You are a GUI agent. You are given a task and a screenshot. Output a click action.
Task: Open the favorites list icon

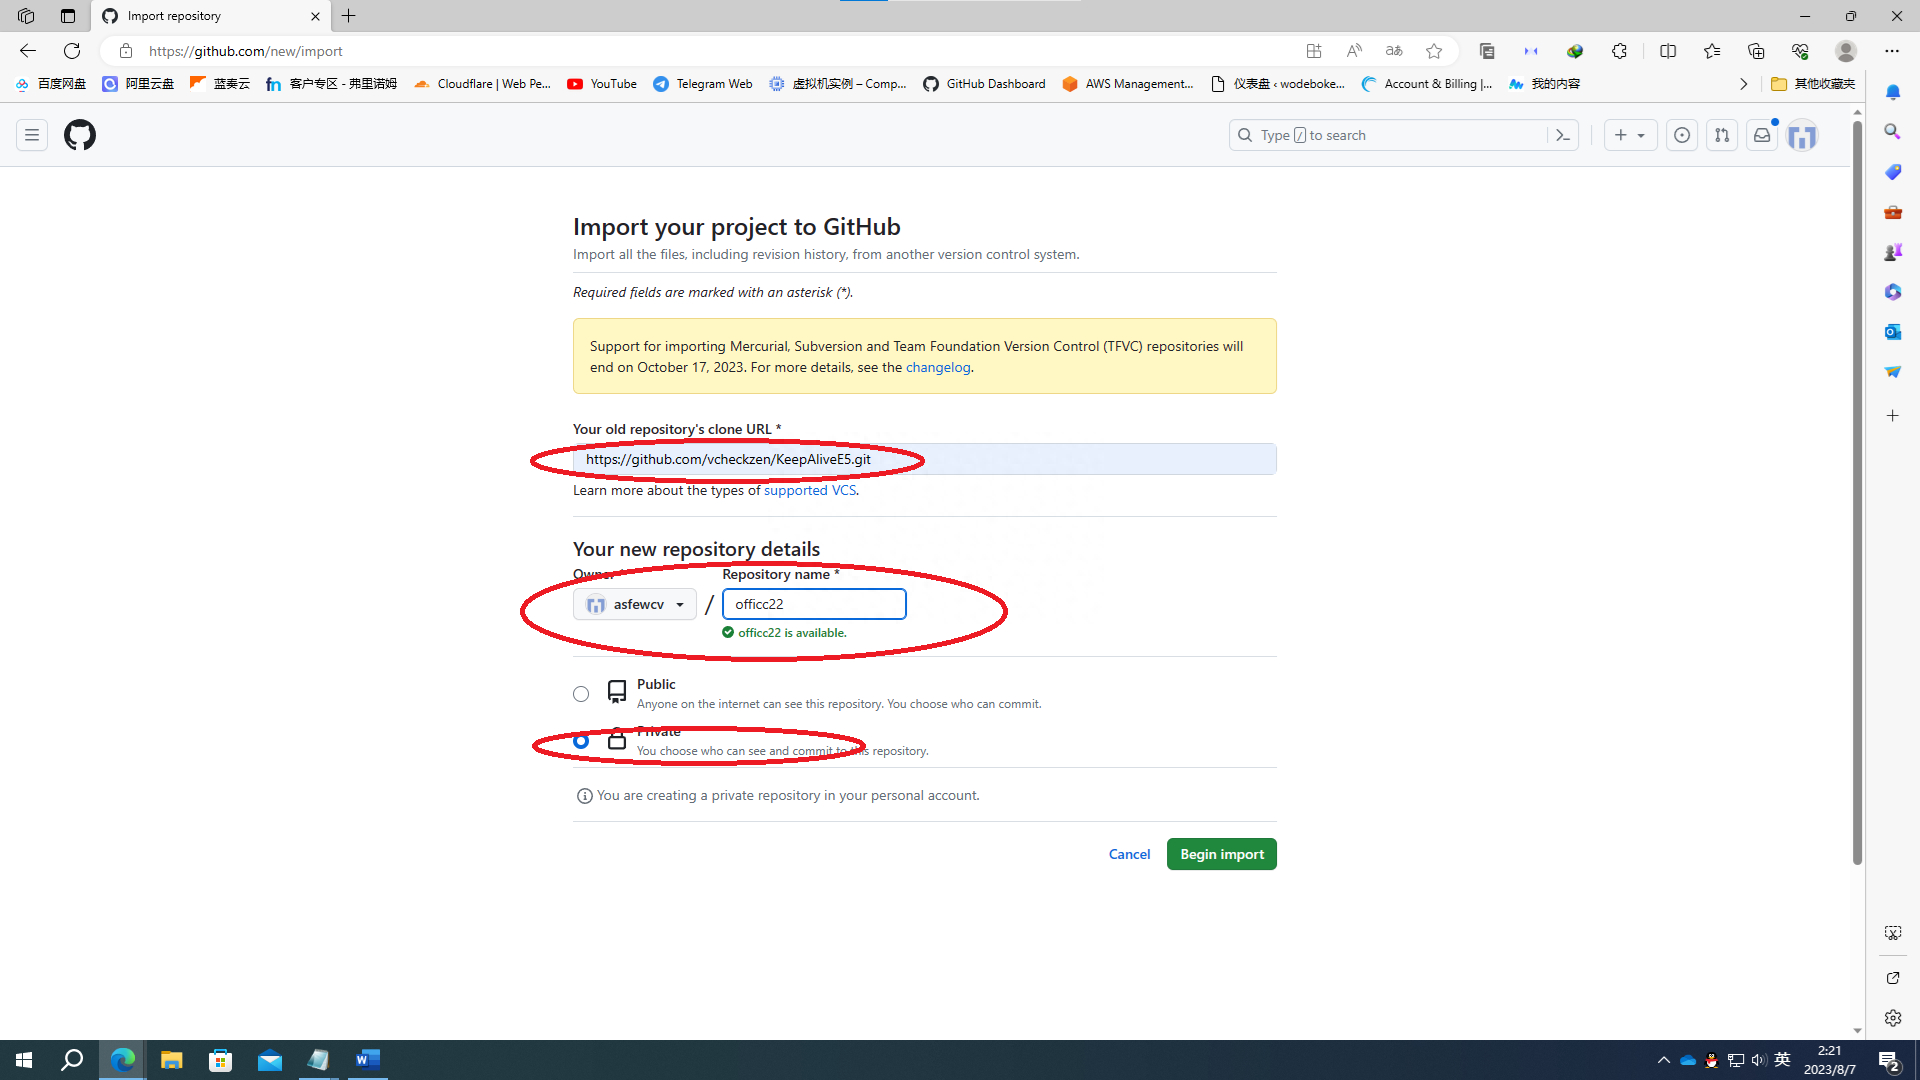point(1712,51)
